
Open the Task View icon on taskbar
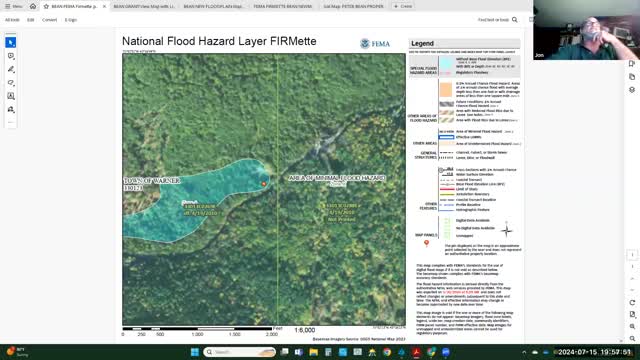[x=284, y=352]
